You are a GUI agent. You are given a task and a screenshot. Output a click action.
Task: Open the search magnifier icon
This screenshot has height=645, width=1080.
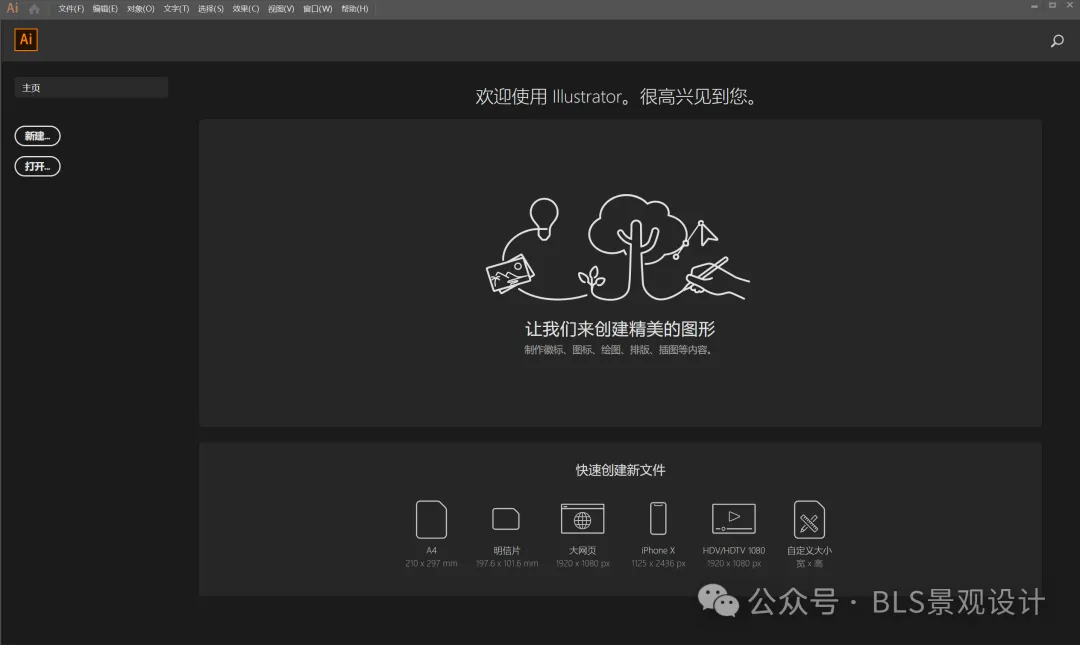[x=1057, y=41]
